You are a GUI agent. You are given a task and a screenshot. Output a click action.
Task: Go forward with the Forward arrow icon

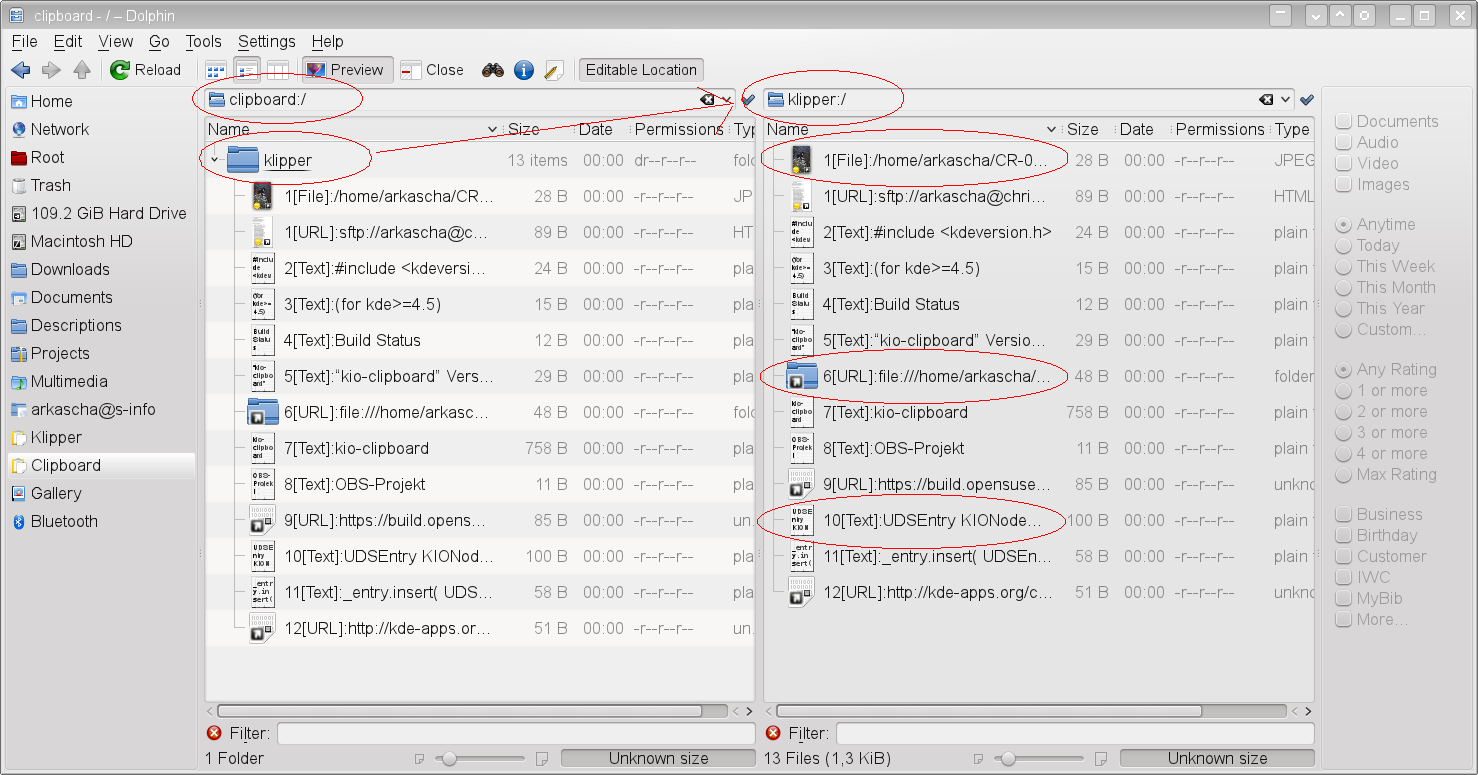pos(51,70)
